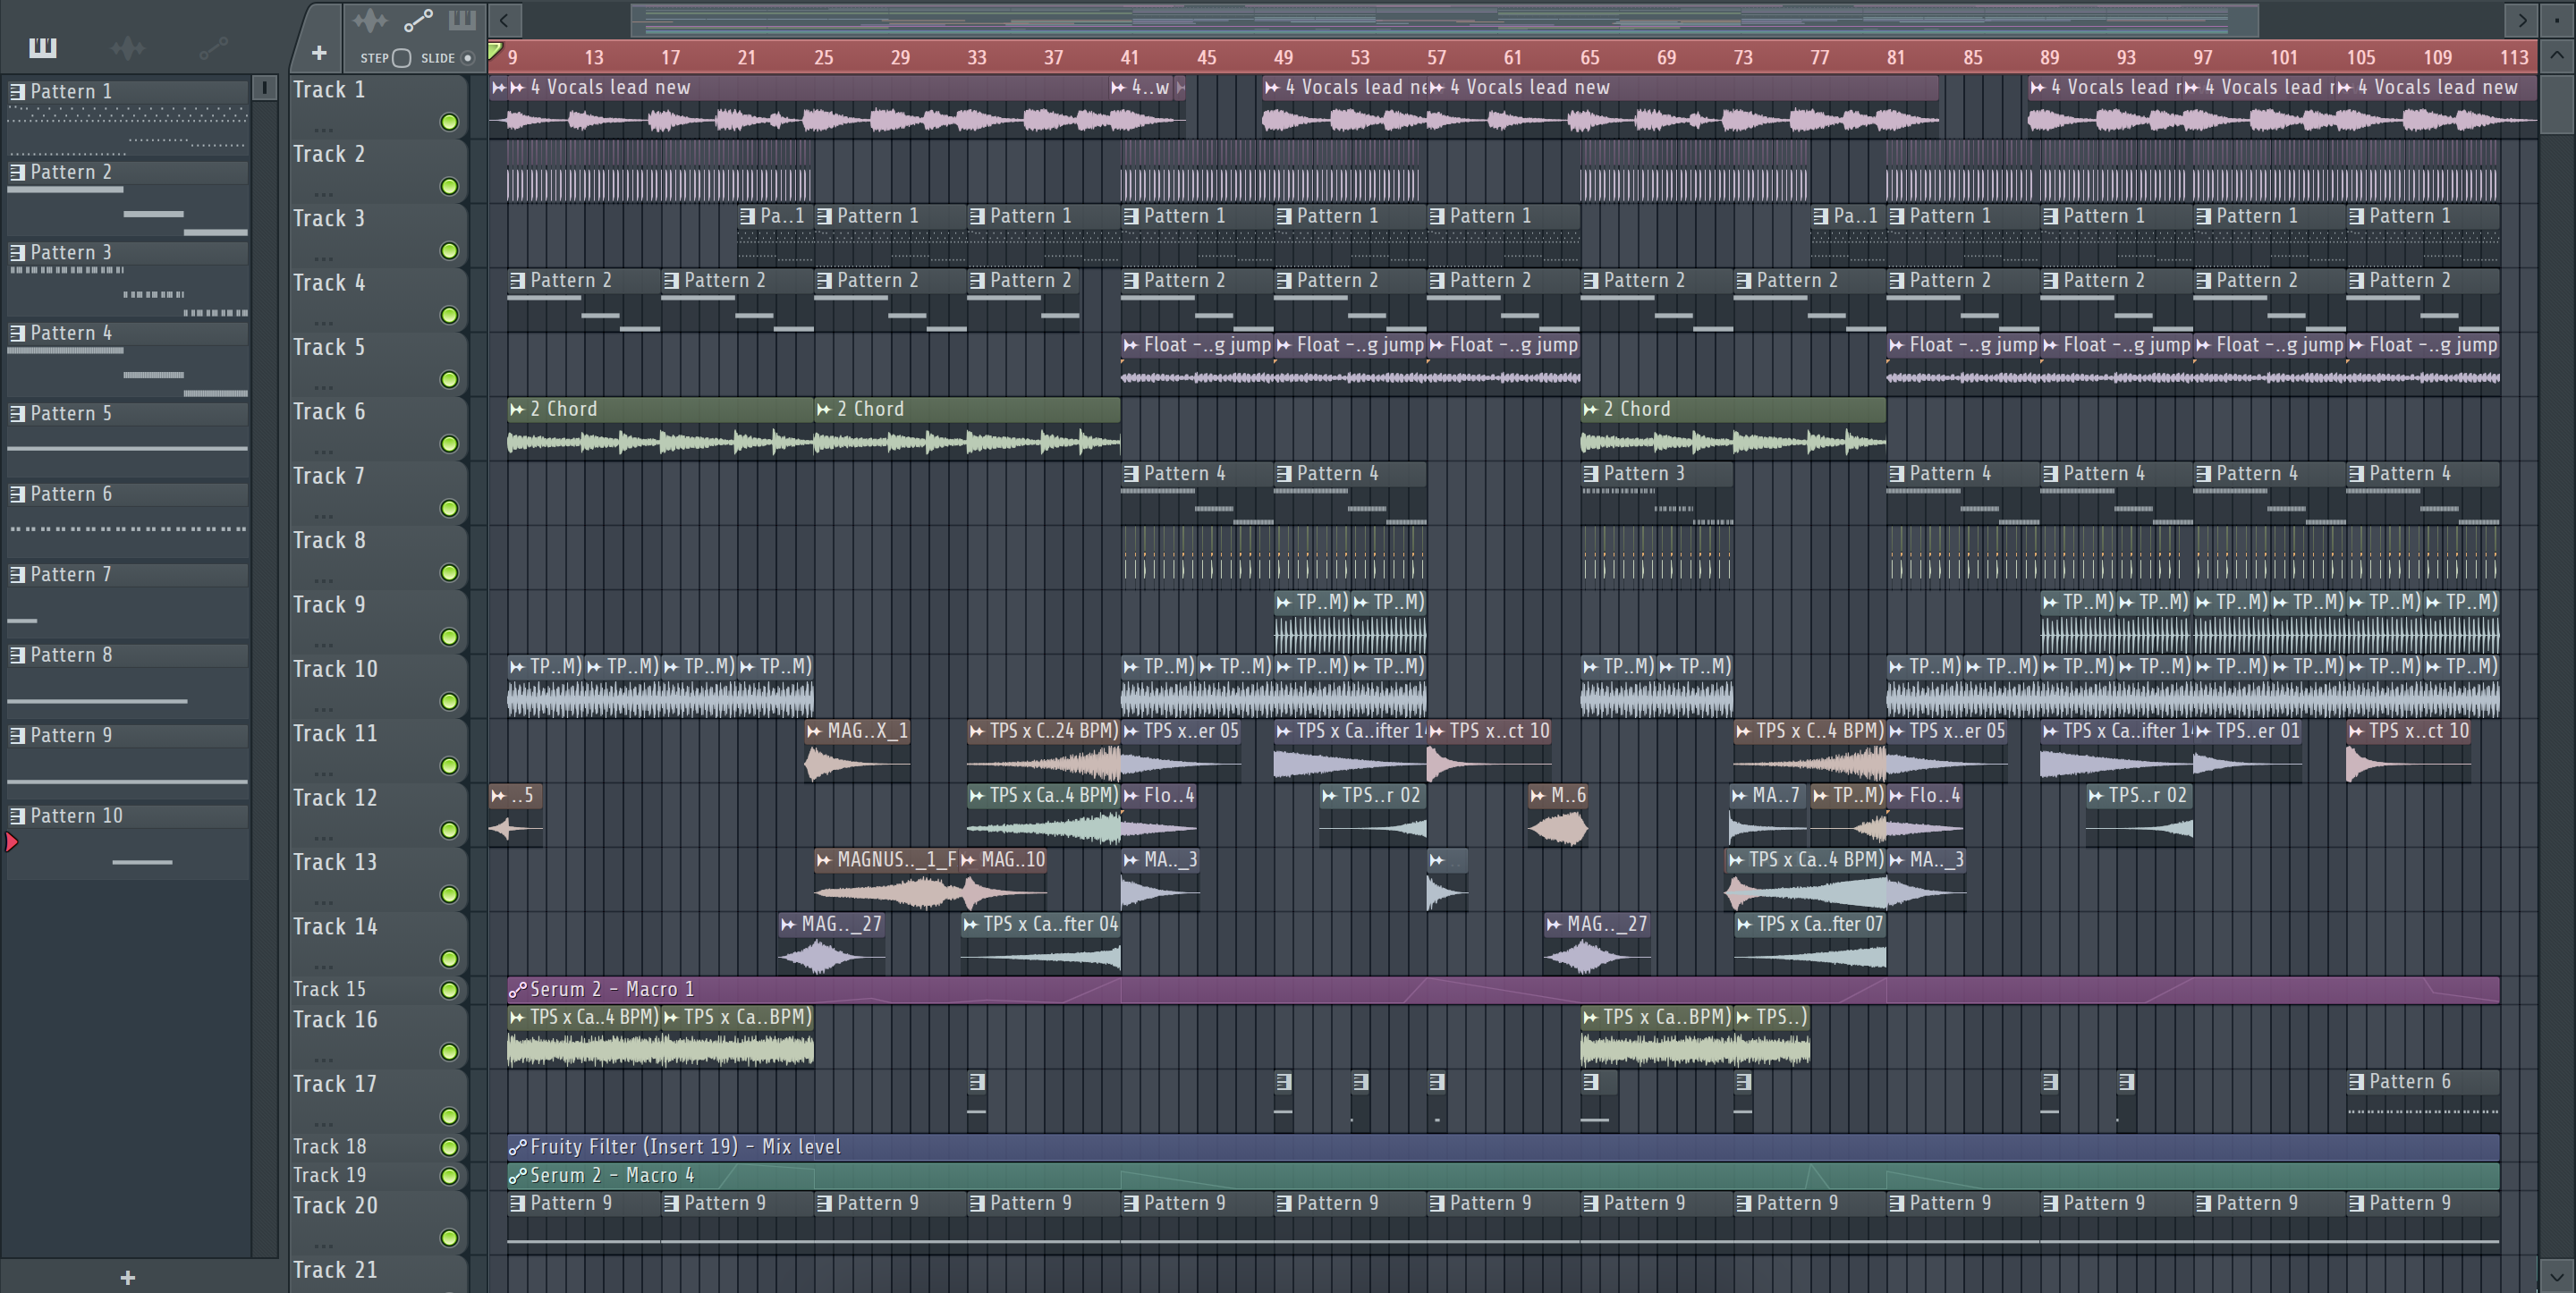Image resolution: width=2576 pixels, height=1293 pixels.
Task: Click the Track 12 name label
Action: [x=335, y=797]
